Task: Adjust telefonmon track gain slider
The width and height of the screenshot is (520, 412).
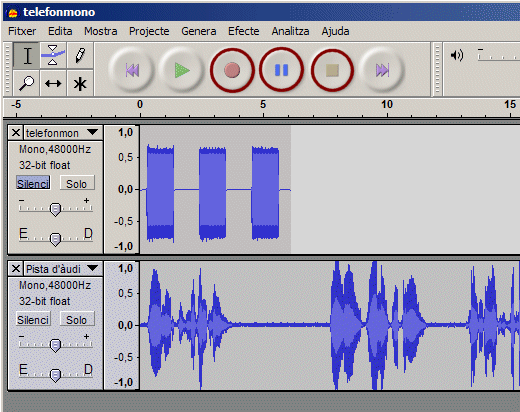Action: (55, 209)
